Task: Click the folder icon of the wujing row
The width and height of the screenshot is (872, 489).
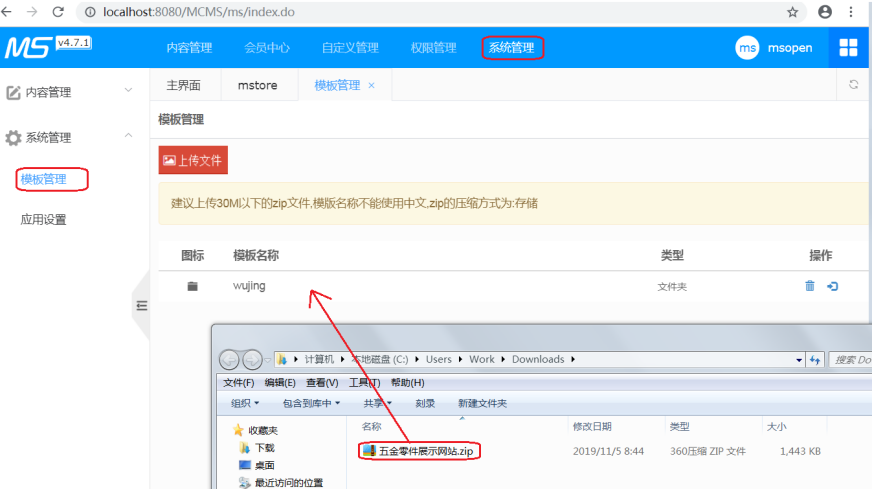Action: coord(192,286)
